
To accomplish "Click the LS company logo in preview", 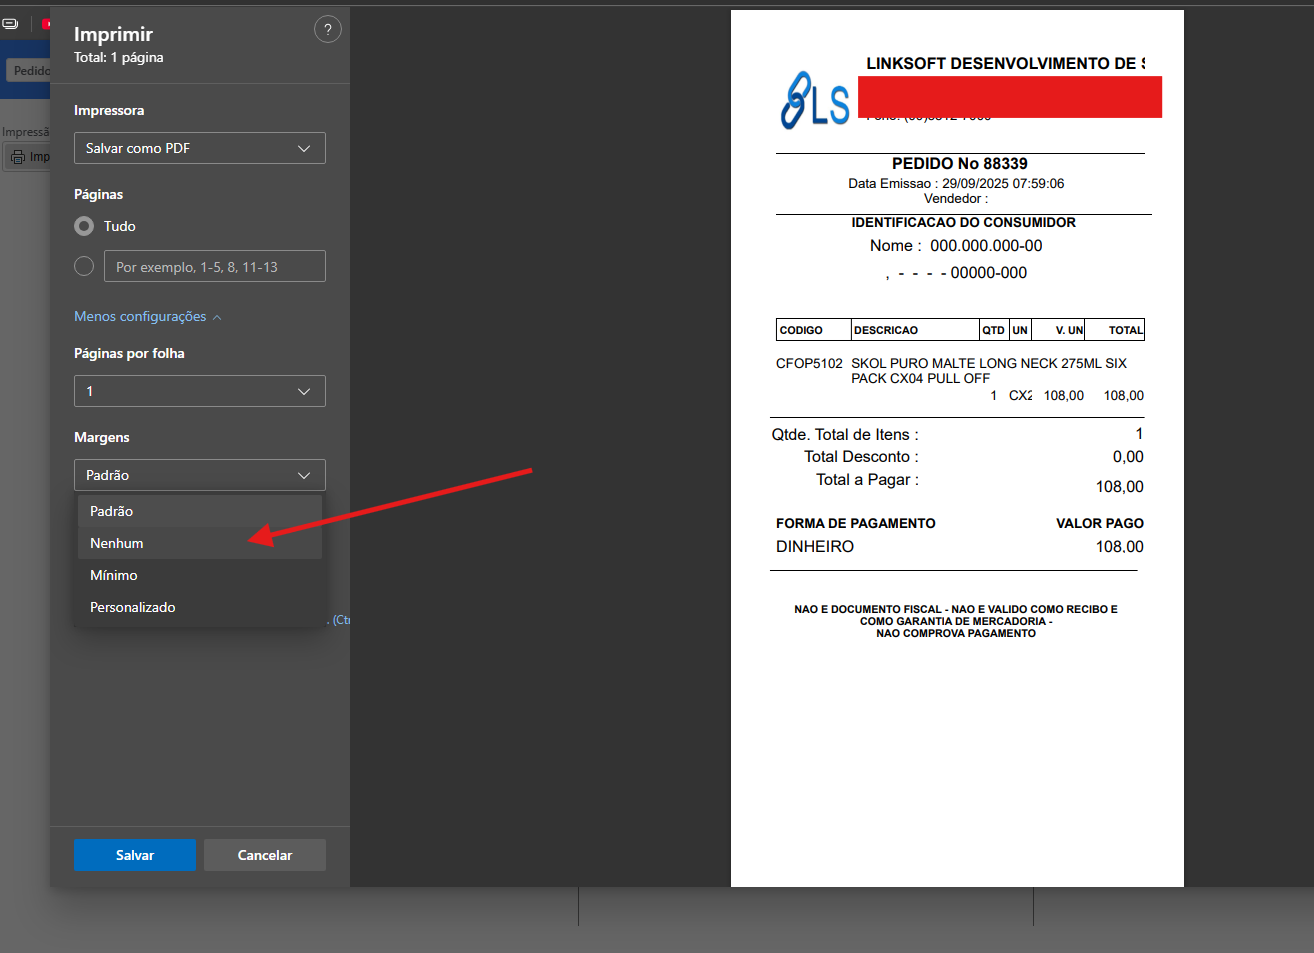I will [x=815, y=101].
